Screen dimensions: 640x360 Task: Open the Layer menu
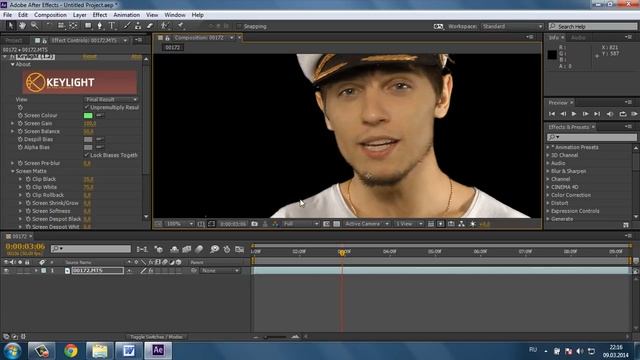click(80, 15)
